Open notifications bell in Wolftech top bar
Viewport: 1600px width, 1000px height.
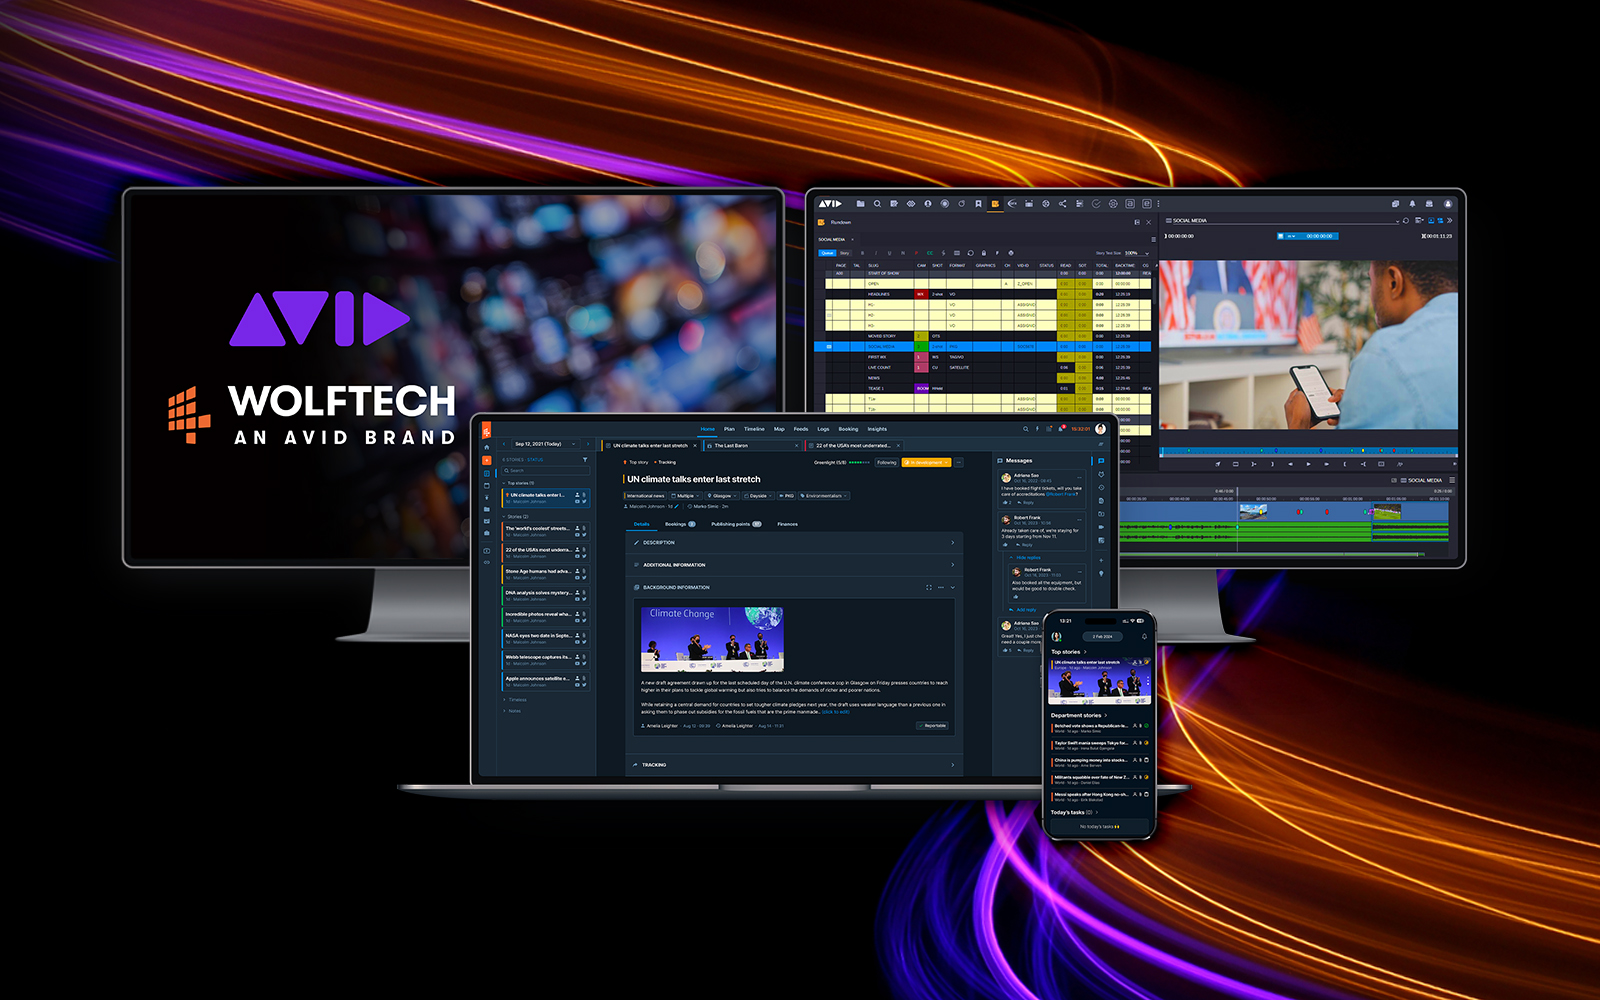[1061, 429]
